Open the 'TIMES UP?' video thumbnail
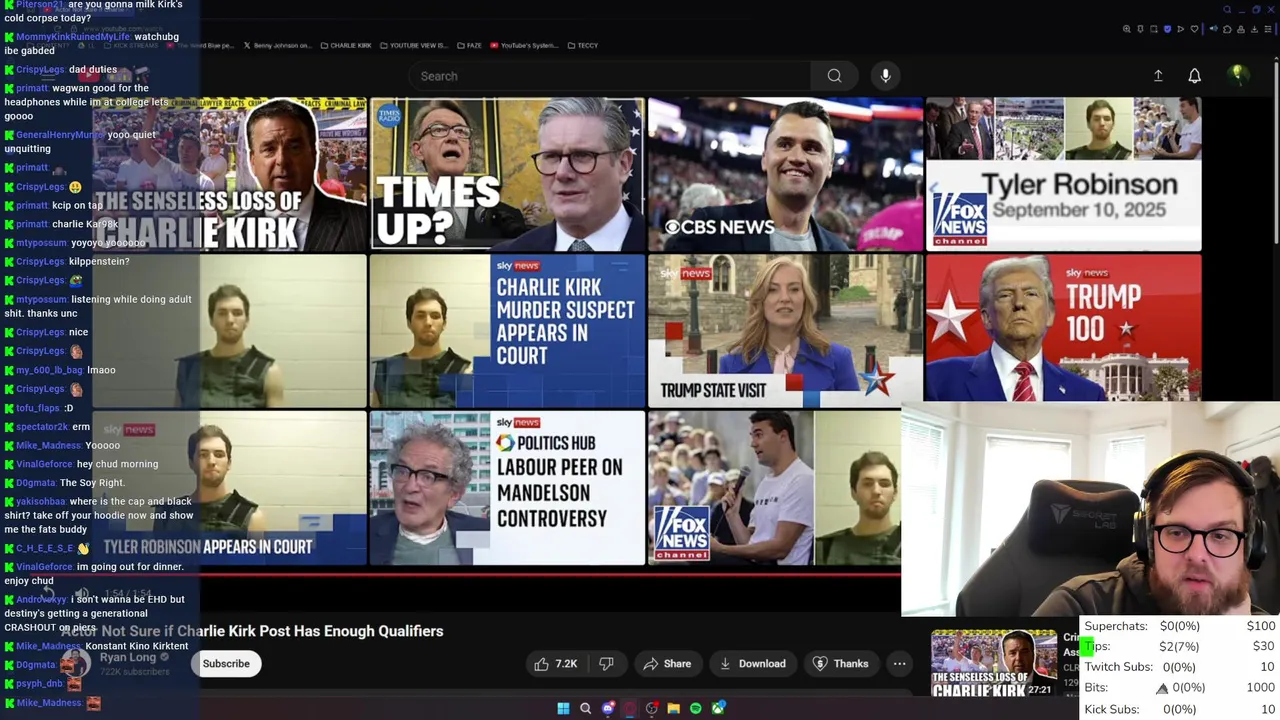 [x=507, y=174]
